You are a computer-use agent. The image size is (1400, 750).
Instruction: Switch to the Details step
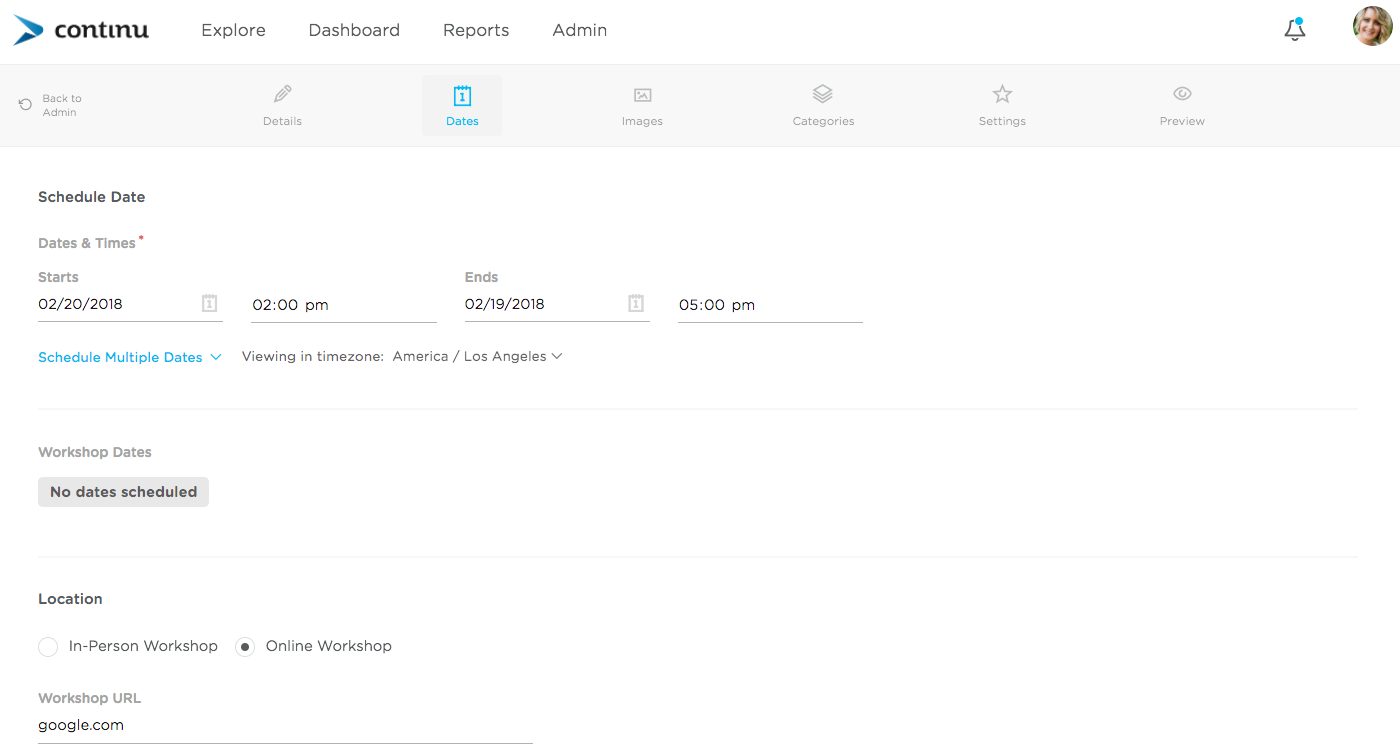coord(283,106)
